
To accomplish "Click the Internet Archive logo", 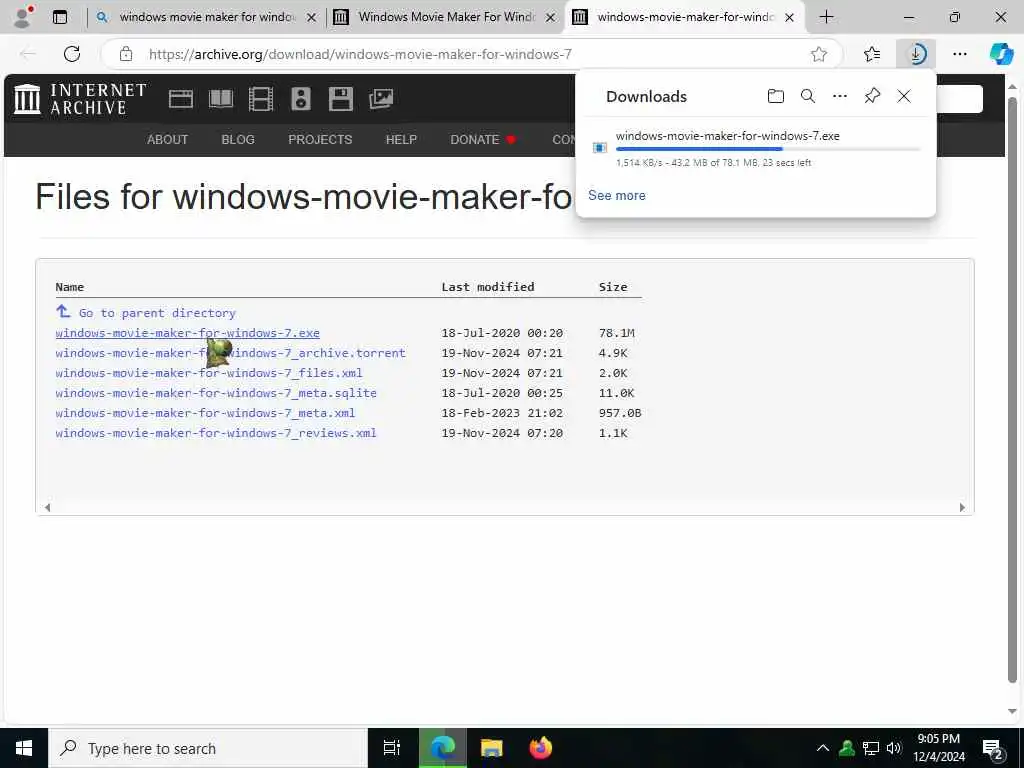I will [x=80, y=99].
